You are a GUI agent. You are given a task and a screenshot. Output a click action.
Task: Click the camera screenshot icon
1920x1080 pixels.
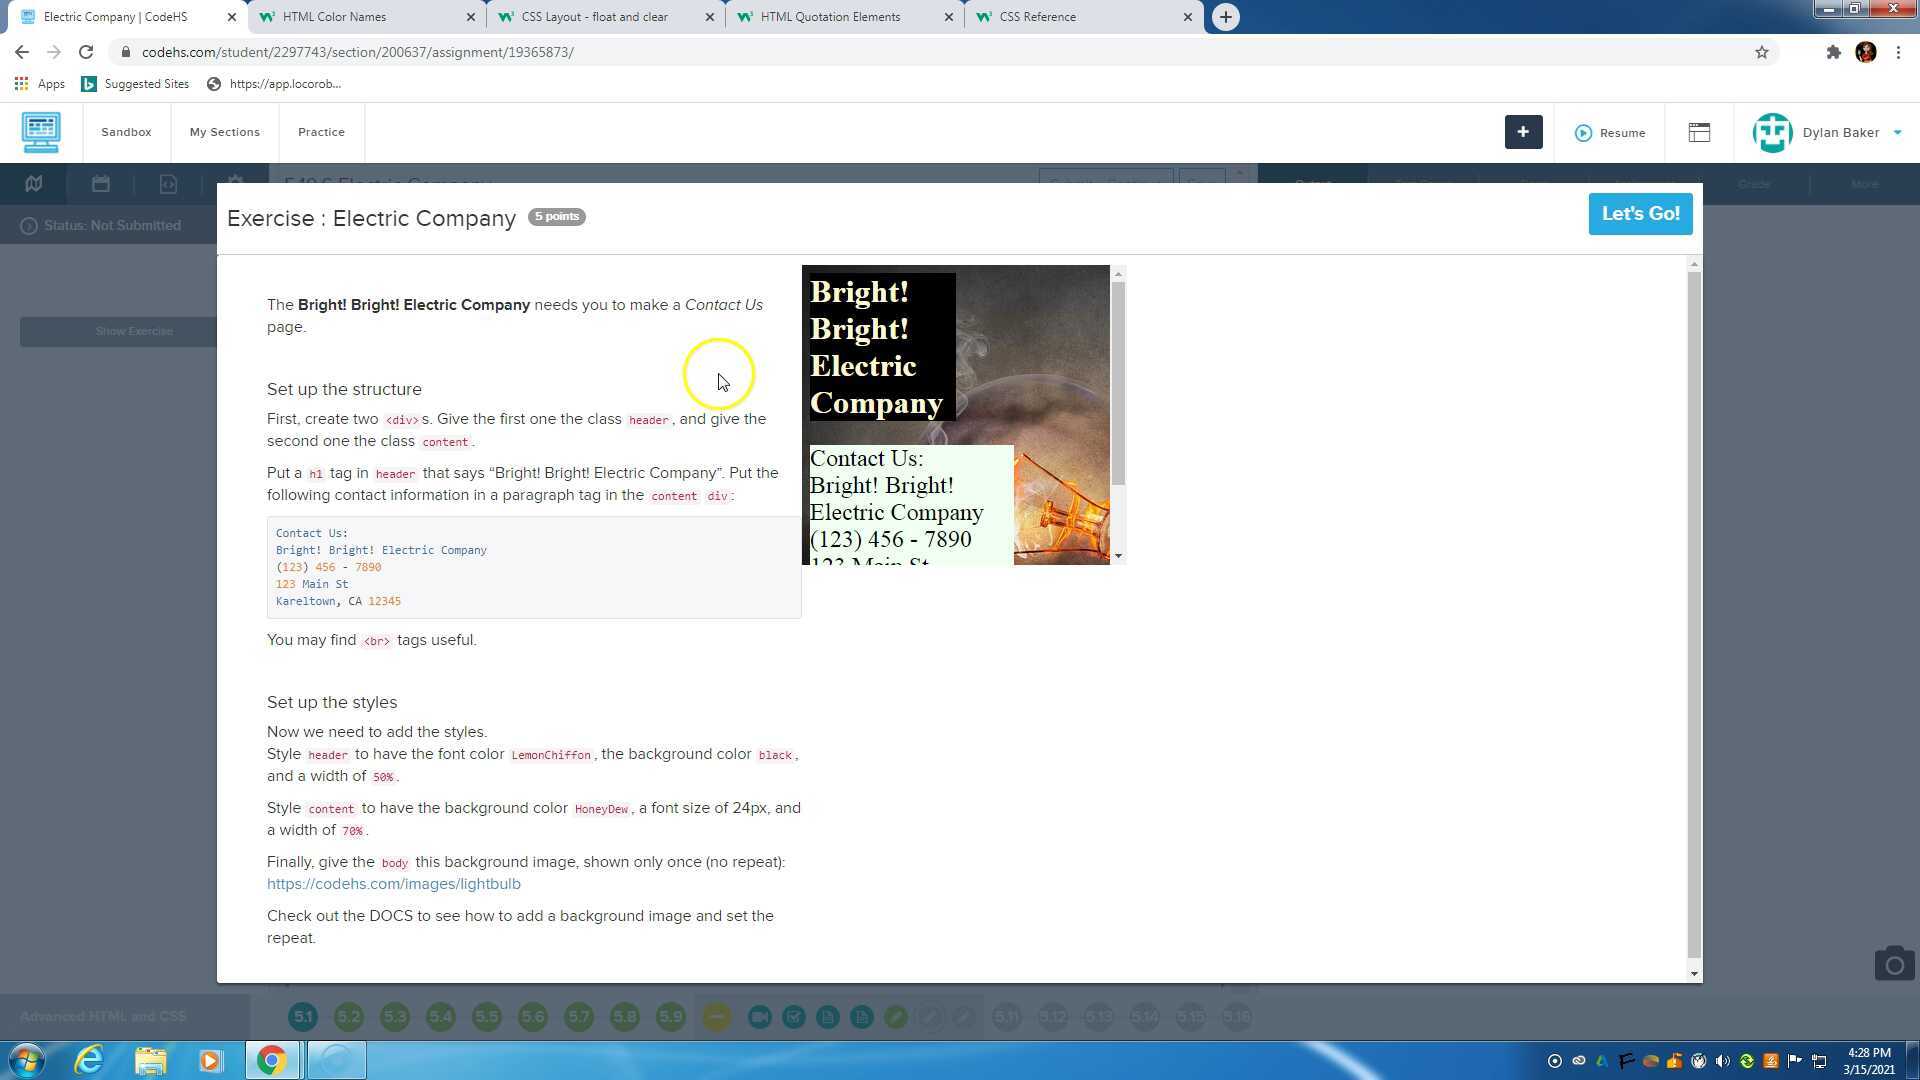click(1894, 964)
